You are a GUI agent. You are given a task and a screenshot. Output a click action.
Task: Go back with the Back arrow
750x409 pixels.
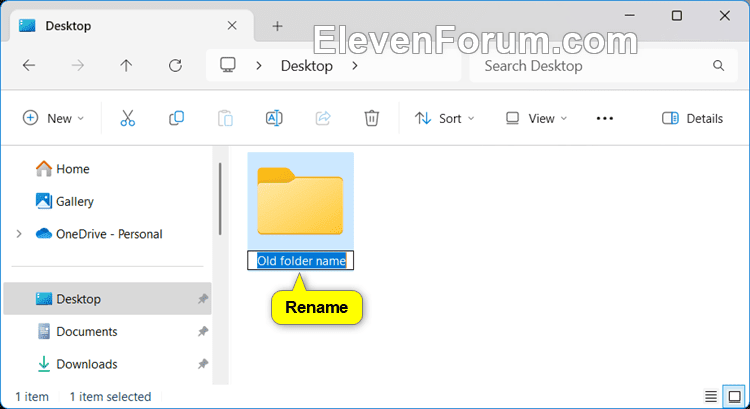coord(29,66)
